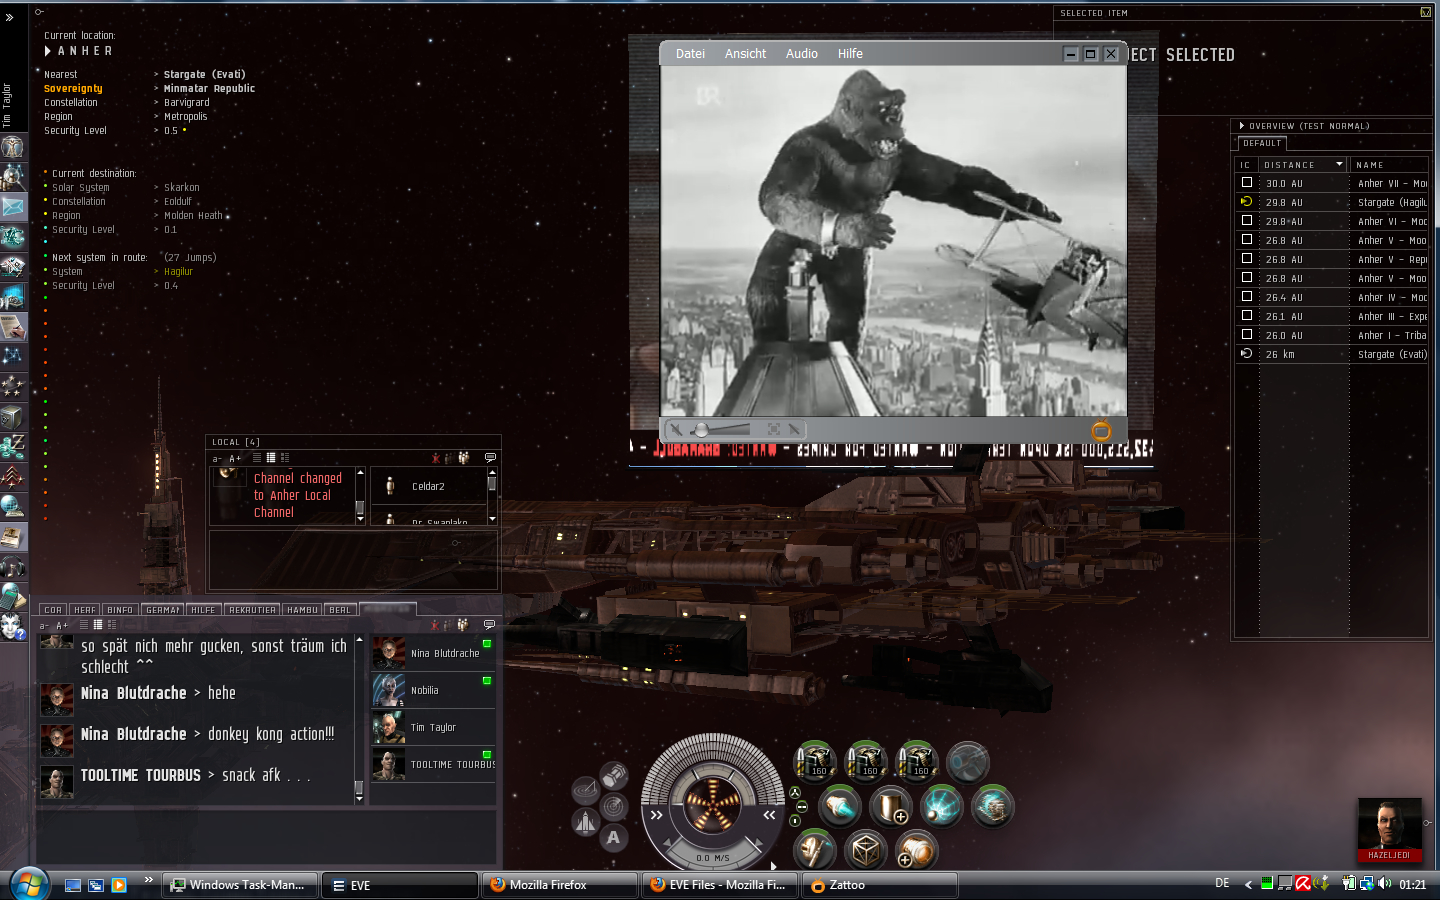The width and height of the screenshot is (1440, 900).
Task: Click the >> arrows left of the capacitor
Action: point(656,815)
